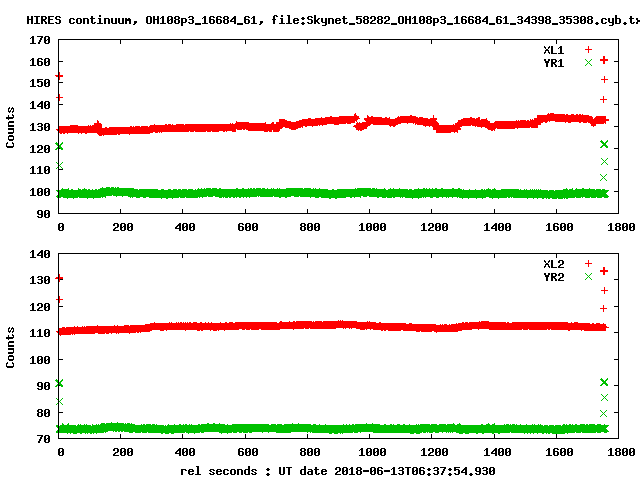This screenshot has width=640, height=480.
Task: Click the XL1 dip near 1250 seconds
Action: coord(447,129)
